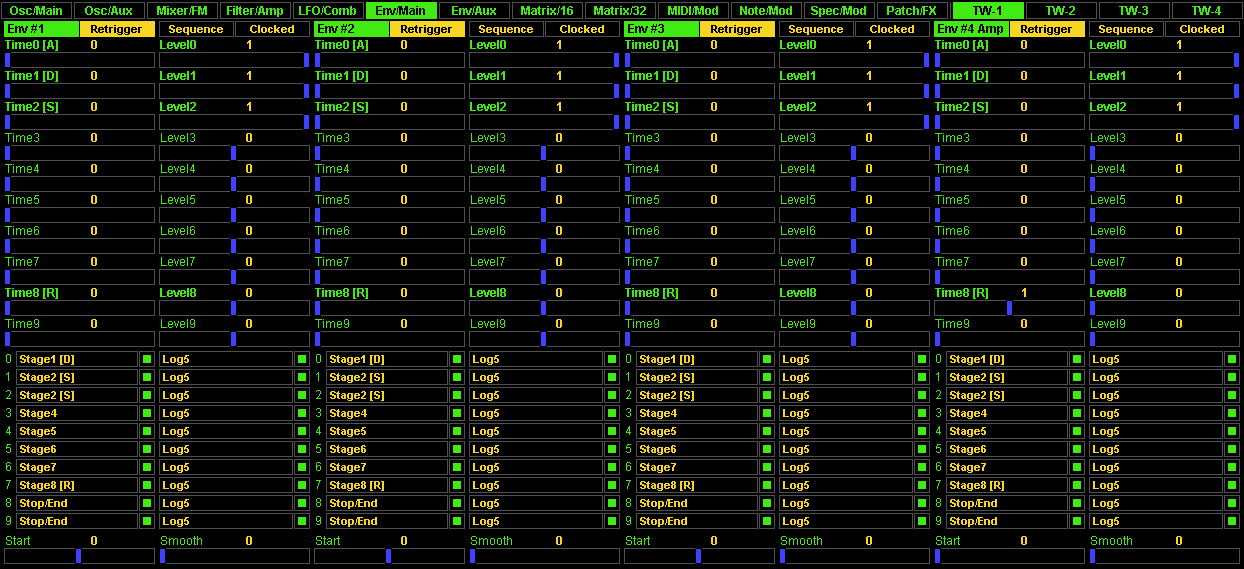Open the Stage7 selector in Env #3 row 6
This screenshot has height=569, width=1244.
(x=696, y=467)
